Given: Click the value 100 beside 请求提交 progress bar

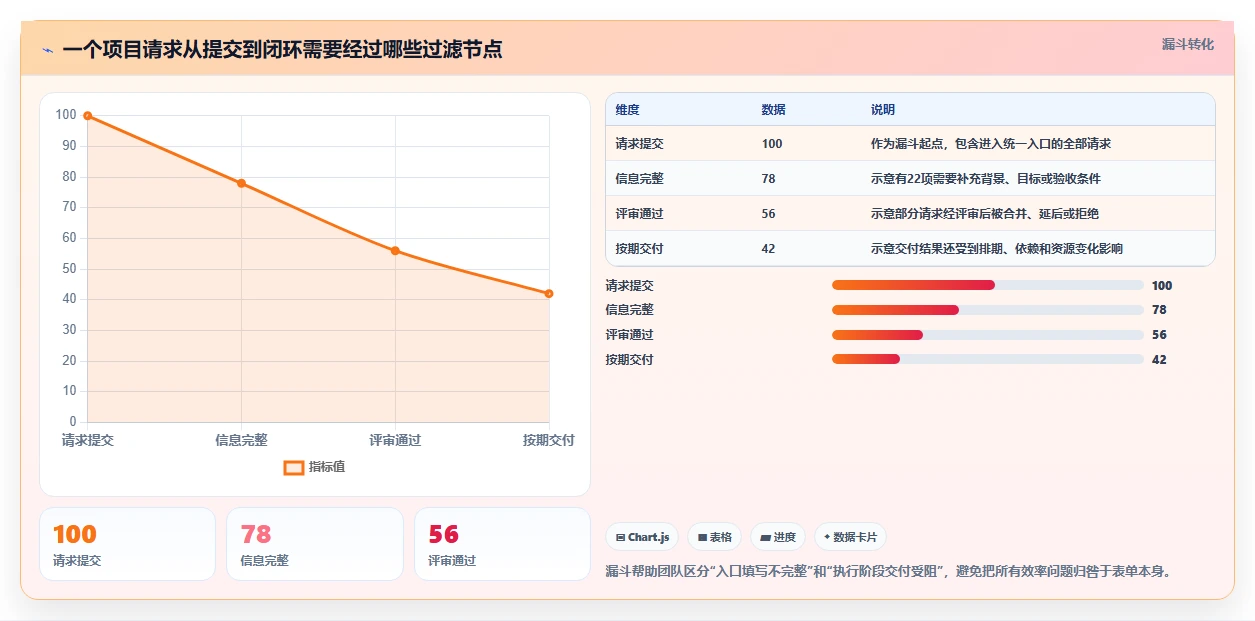Looking at the screenshot, I should [x=1162, y=285].
